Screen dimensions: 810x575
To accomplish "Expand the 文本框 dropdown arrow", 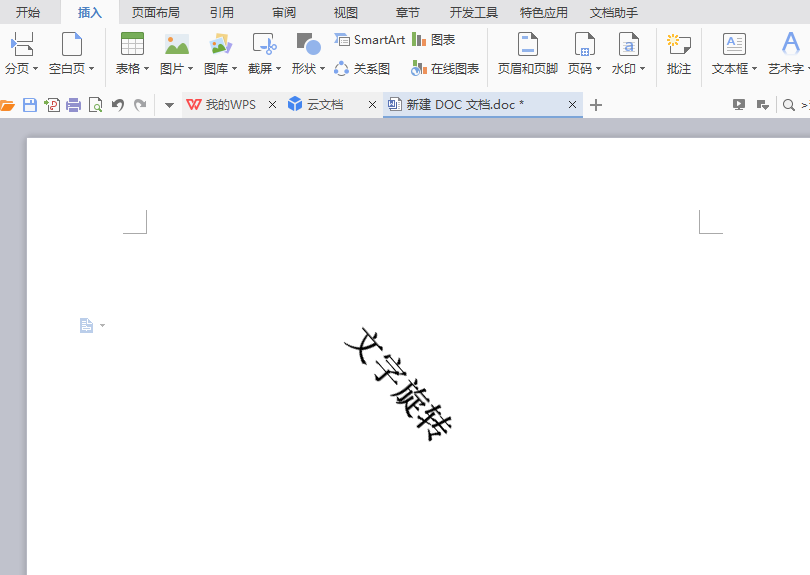I will [754, 69].
